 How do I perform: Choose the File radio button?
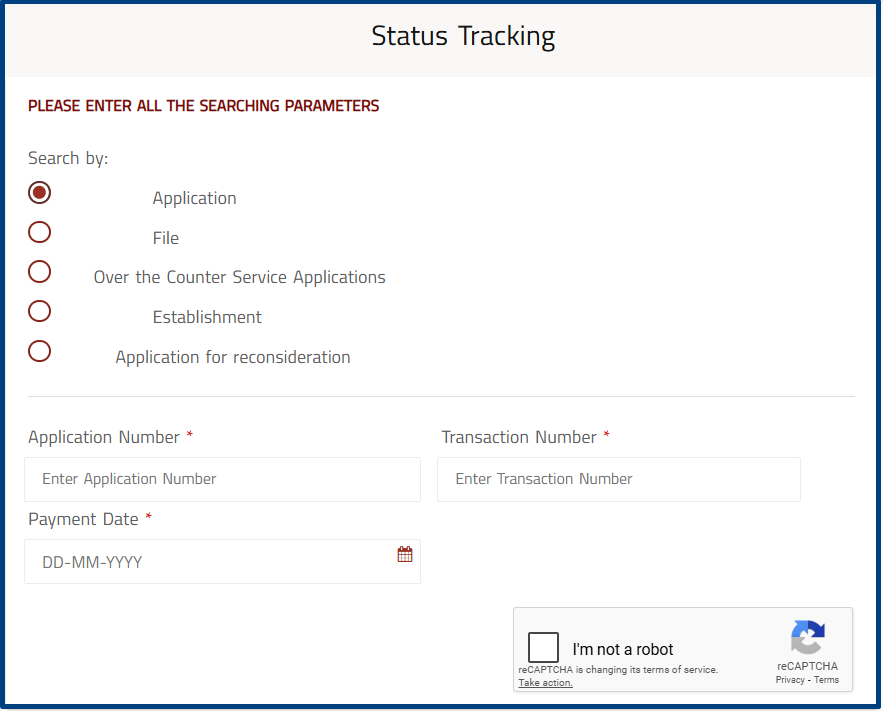pos(39,232)
